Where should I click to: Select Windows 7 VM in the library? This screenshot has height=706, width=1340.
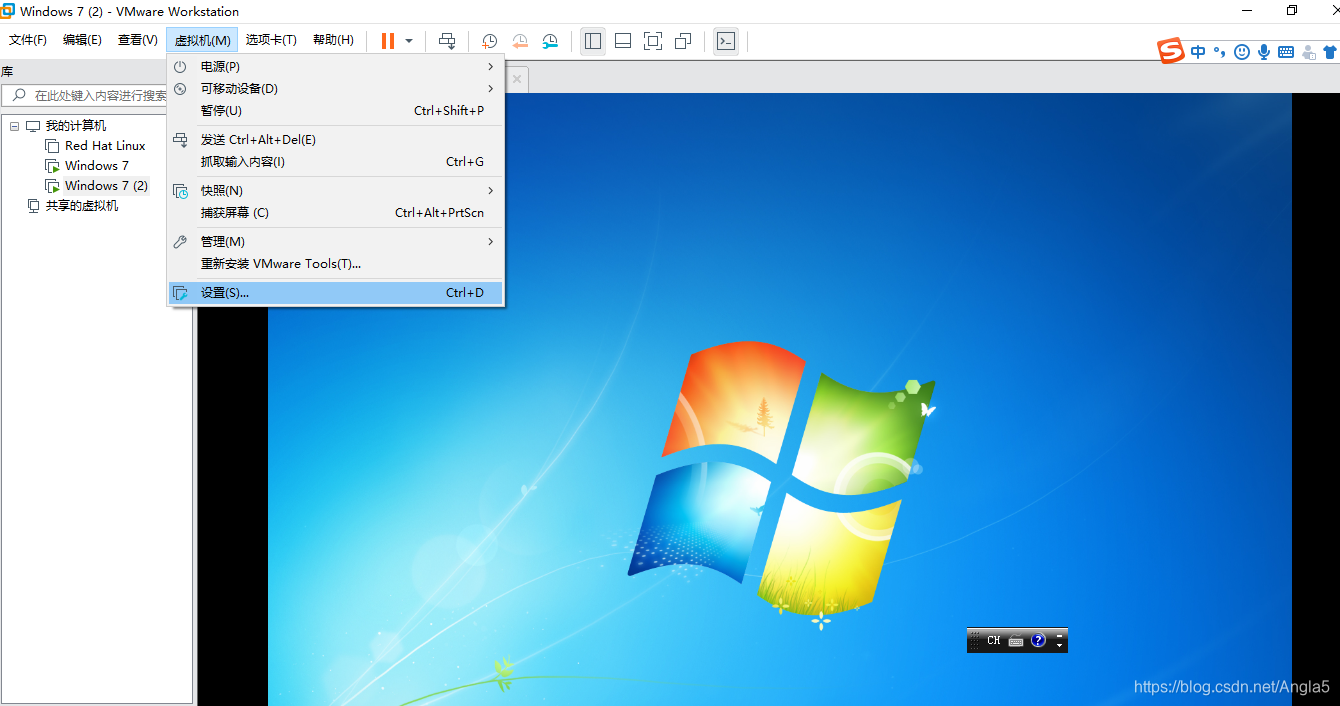point(97,166)
